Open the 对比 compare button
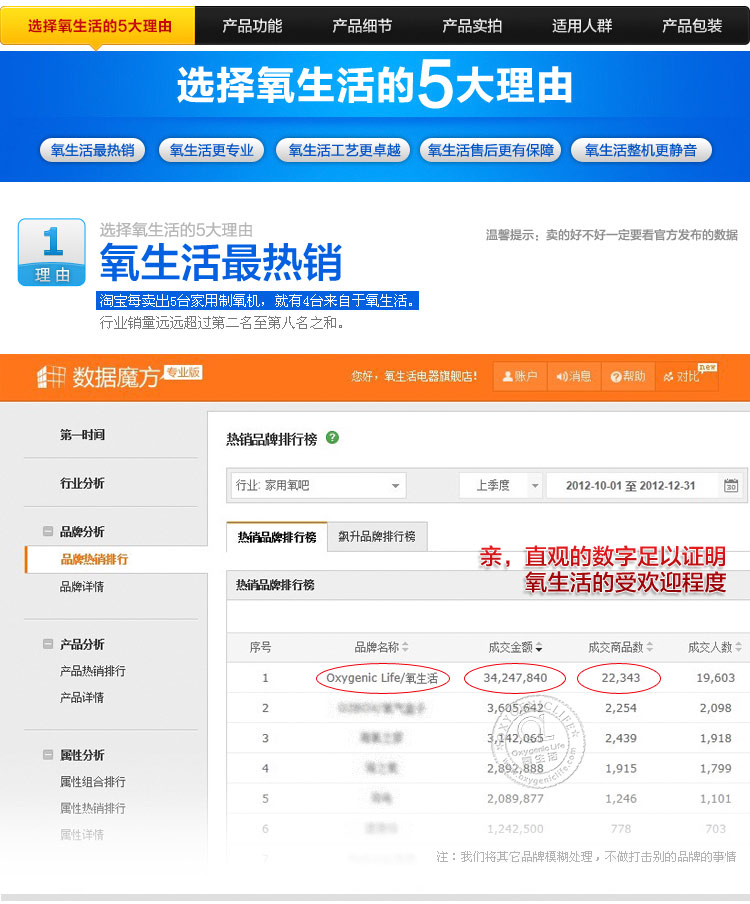The image size is (750, 904). (687, 376)
